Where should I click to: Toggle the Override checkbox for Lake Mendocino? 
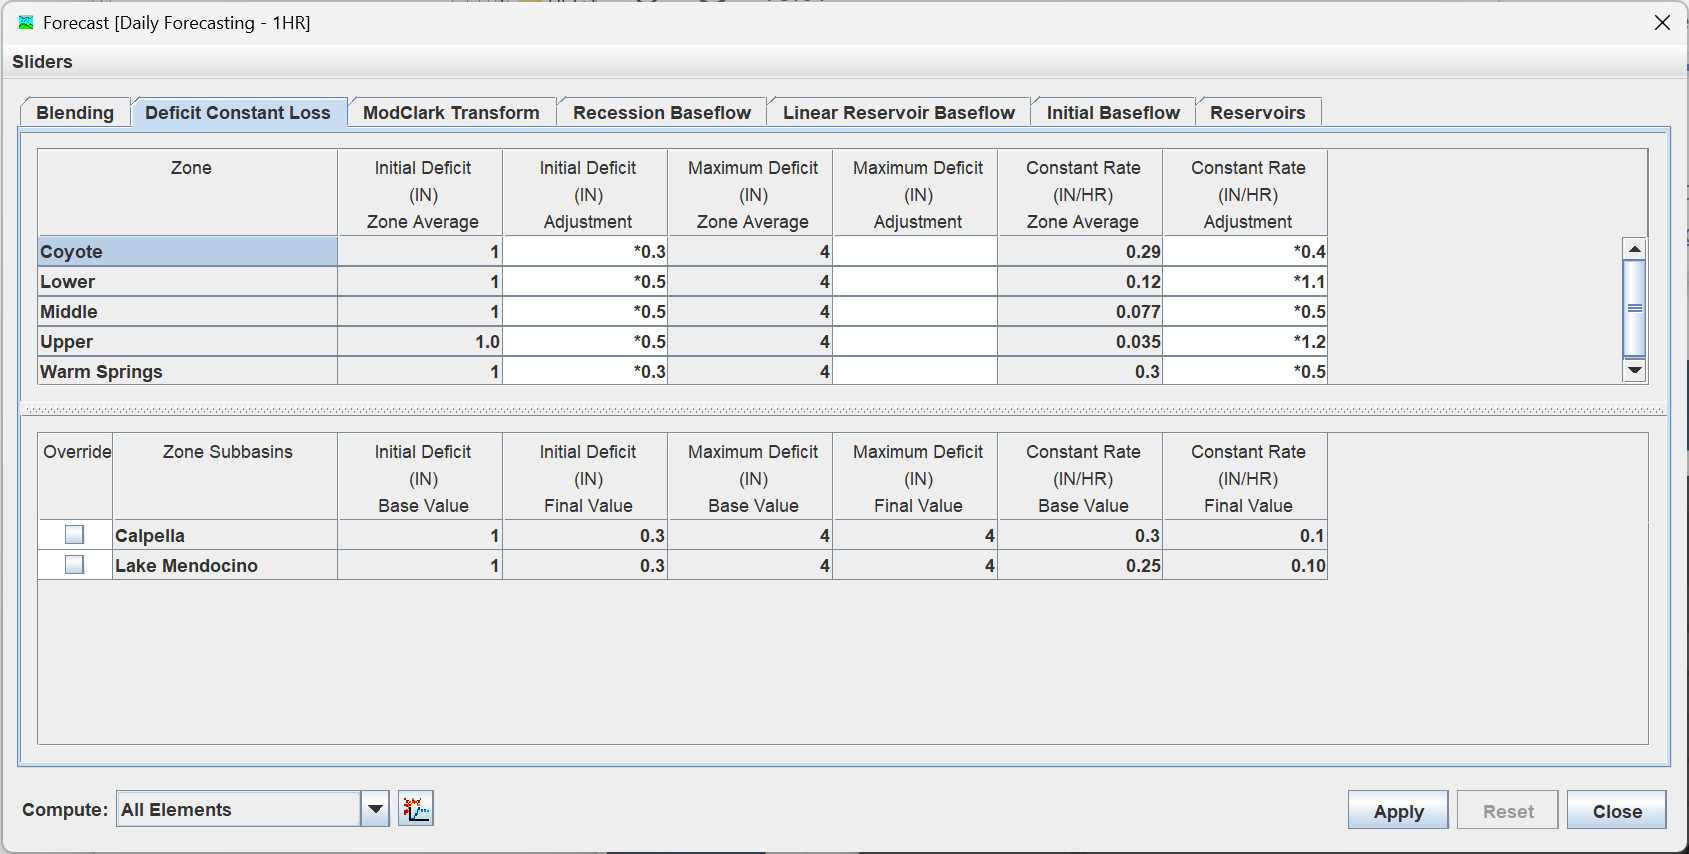(x=74, y=565)
